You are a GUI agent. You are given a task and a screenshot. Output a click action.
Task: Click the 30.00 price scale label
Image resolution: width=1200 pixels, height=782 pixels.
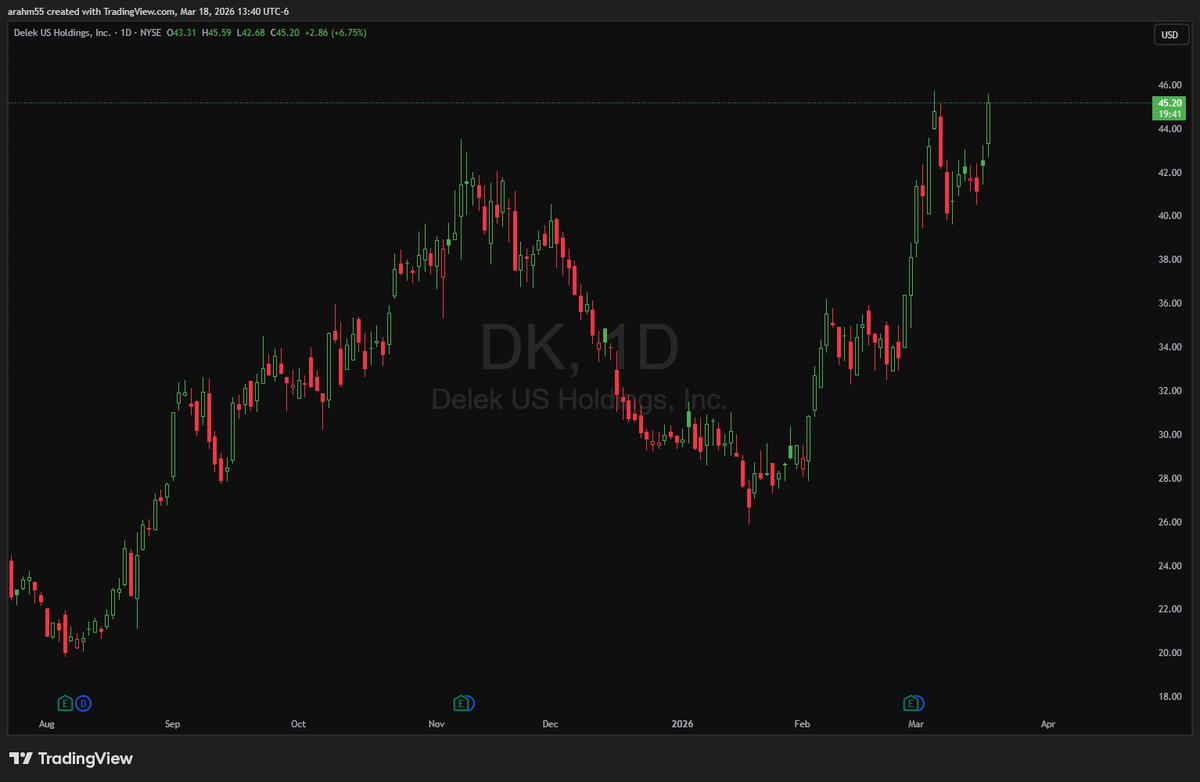point(1170,435)
